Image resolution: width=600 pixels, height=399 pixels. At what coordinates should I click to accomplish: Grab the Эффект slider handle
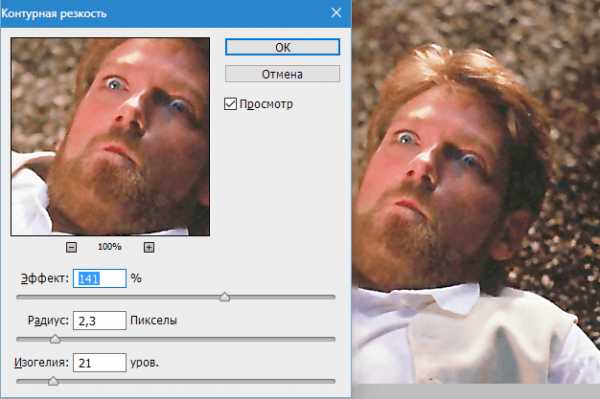click(225, 297)
